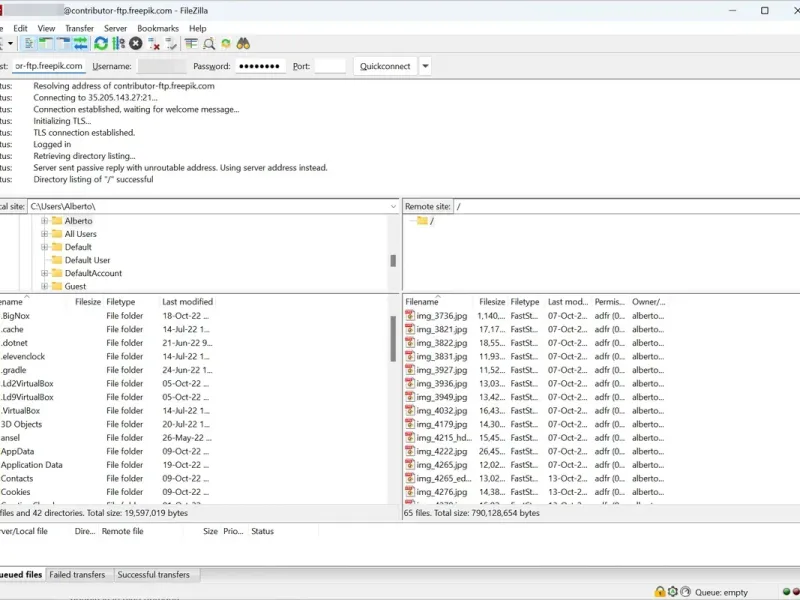Sort remote list by Owner column header
The width and height of the screenshot is (800, 600).
coord(648,302)
